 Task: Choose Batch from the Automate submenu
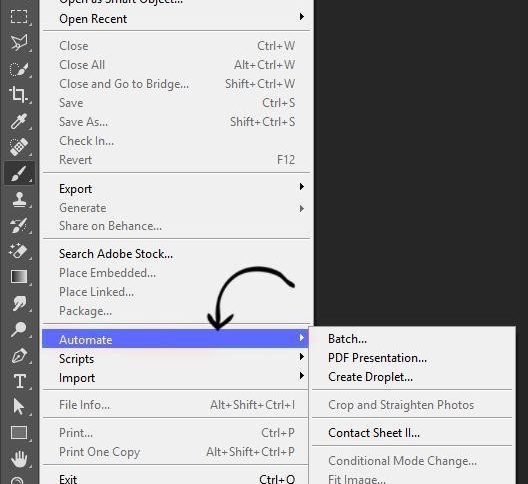point(348,339)
